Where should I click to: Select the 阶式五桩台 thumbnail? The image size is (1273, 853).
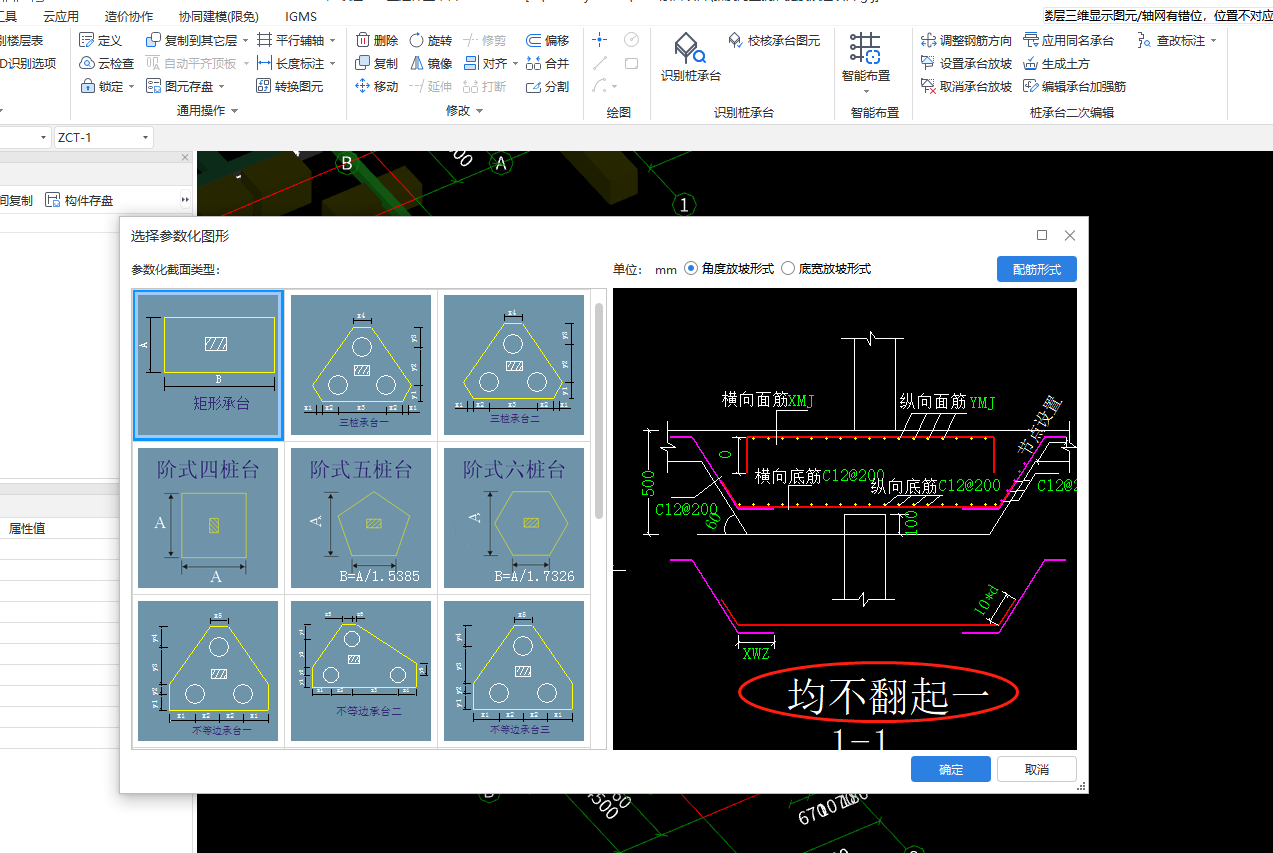click(x=361, y=518)
